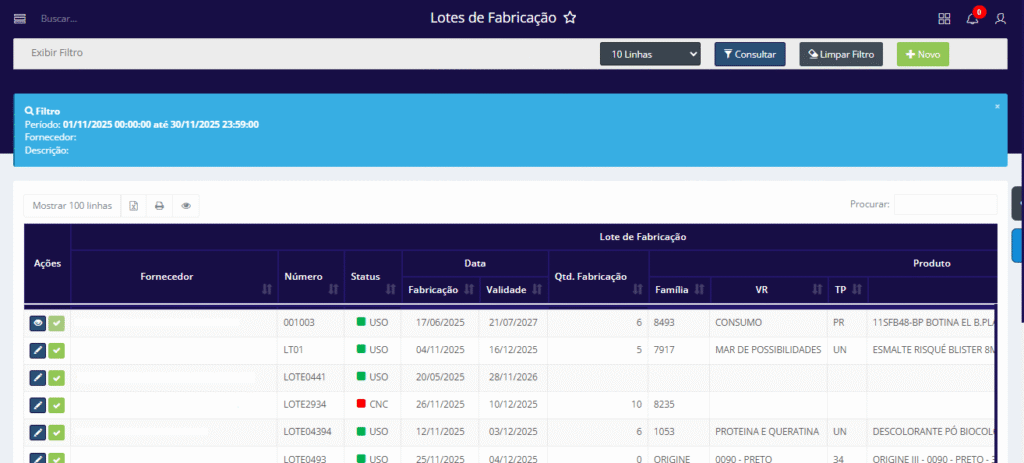Check the green confirm box for LOTE0441
The height and width of the screenshot is (463, 1024).
(x=57, y=378)
